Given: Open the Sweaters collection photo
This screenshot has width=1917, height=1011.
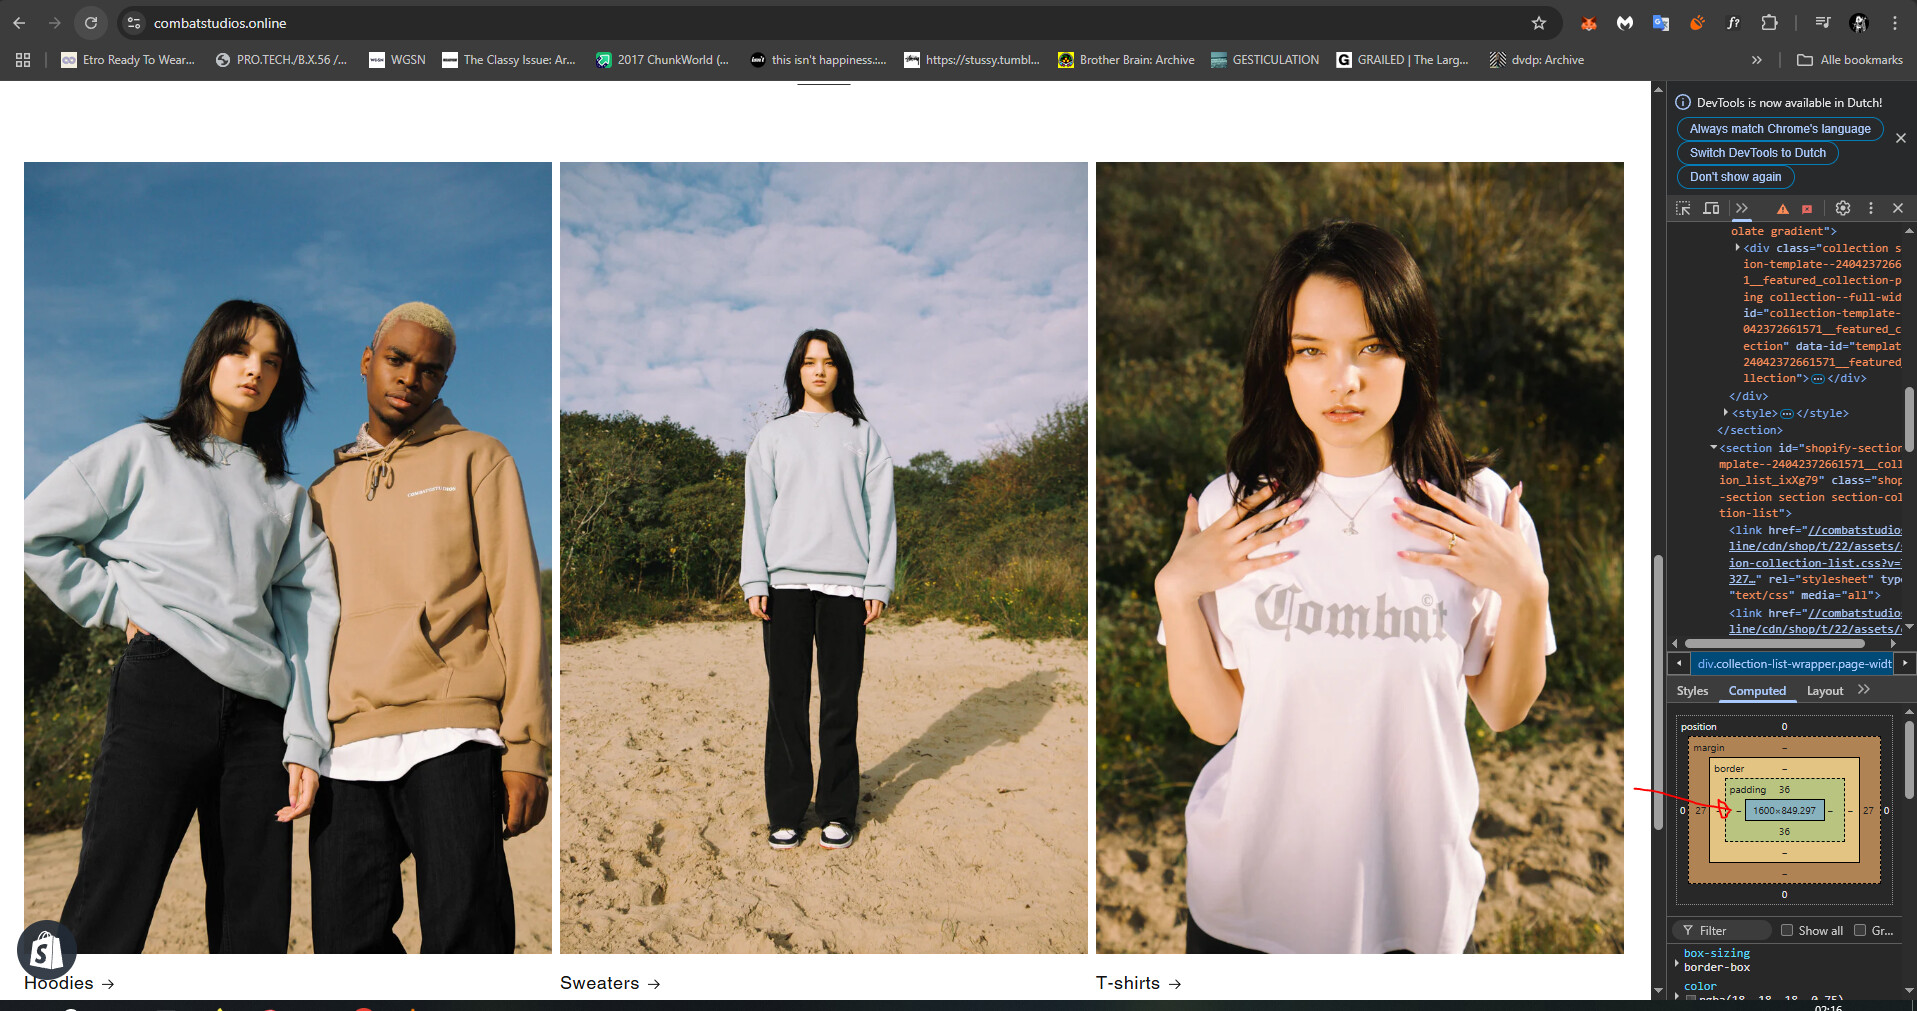Looking at the screenshot, I should (824, 558).
